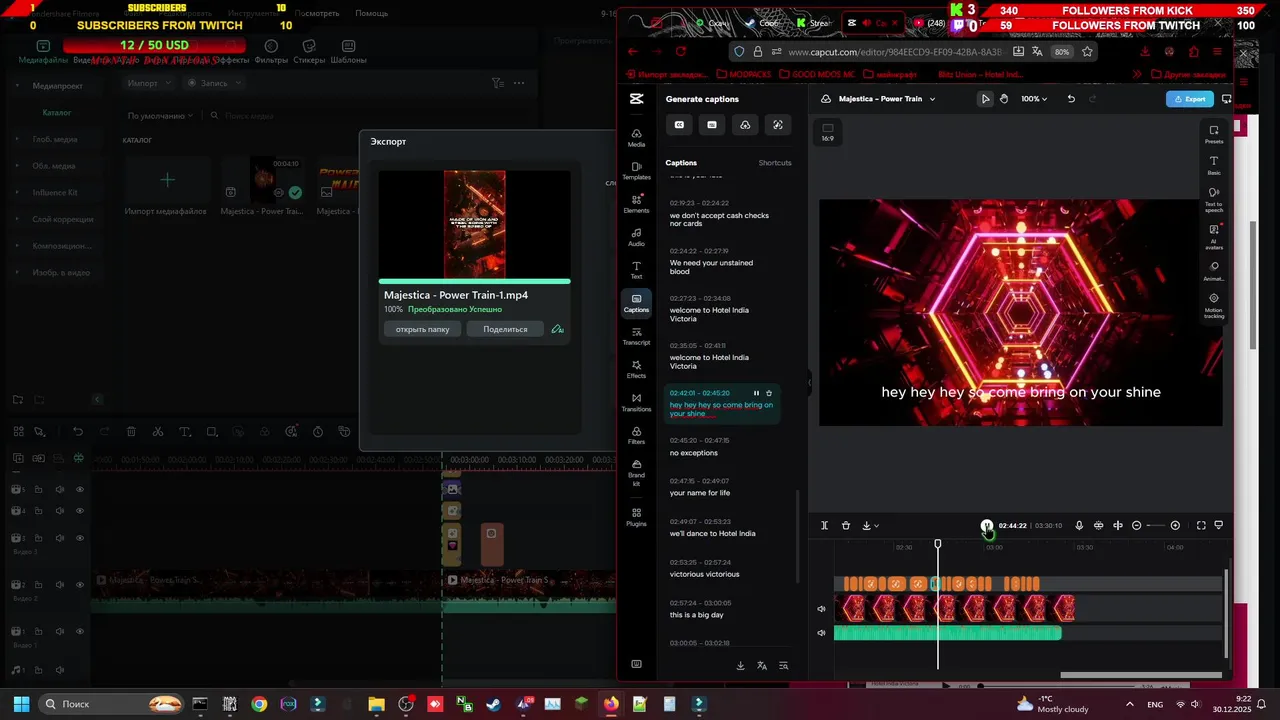Click the blue Export button in CapCut
The height and width of the screenshot is (720, 1280).
tap(1190, 99)
